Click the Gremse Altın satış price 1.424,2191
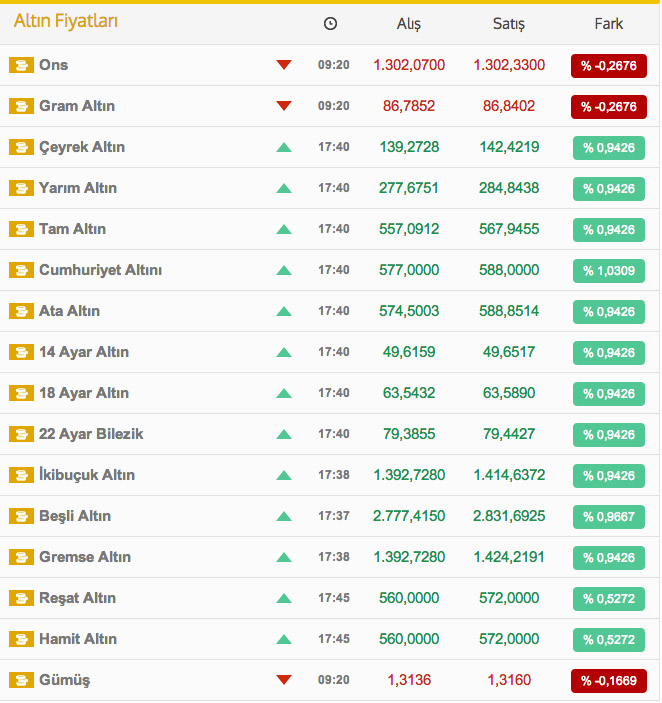This screenshot has height=703, width=662. click(509, 557)
